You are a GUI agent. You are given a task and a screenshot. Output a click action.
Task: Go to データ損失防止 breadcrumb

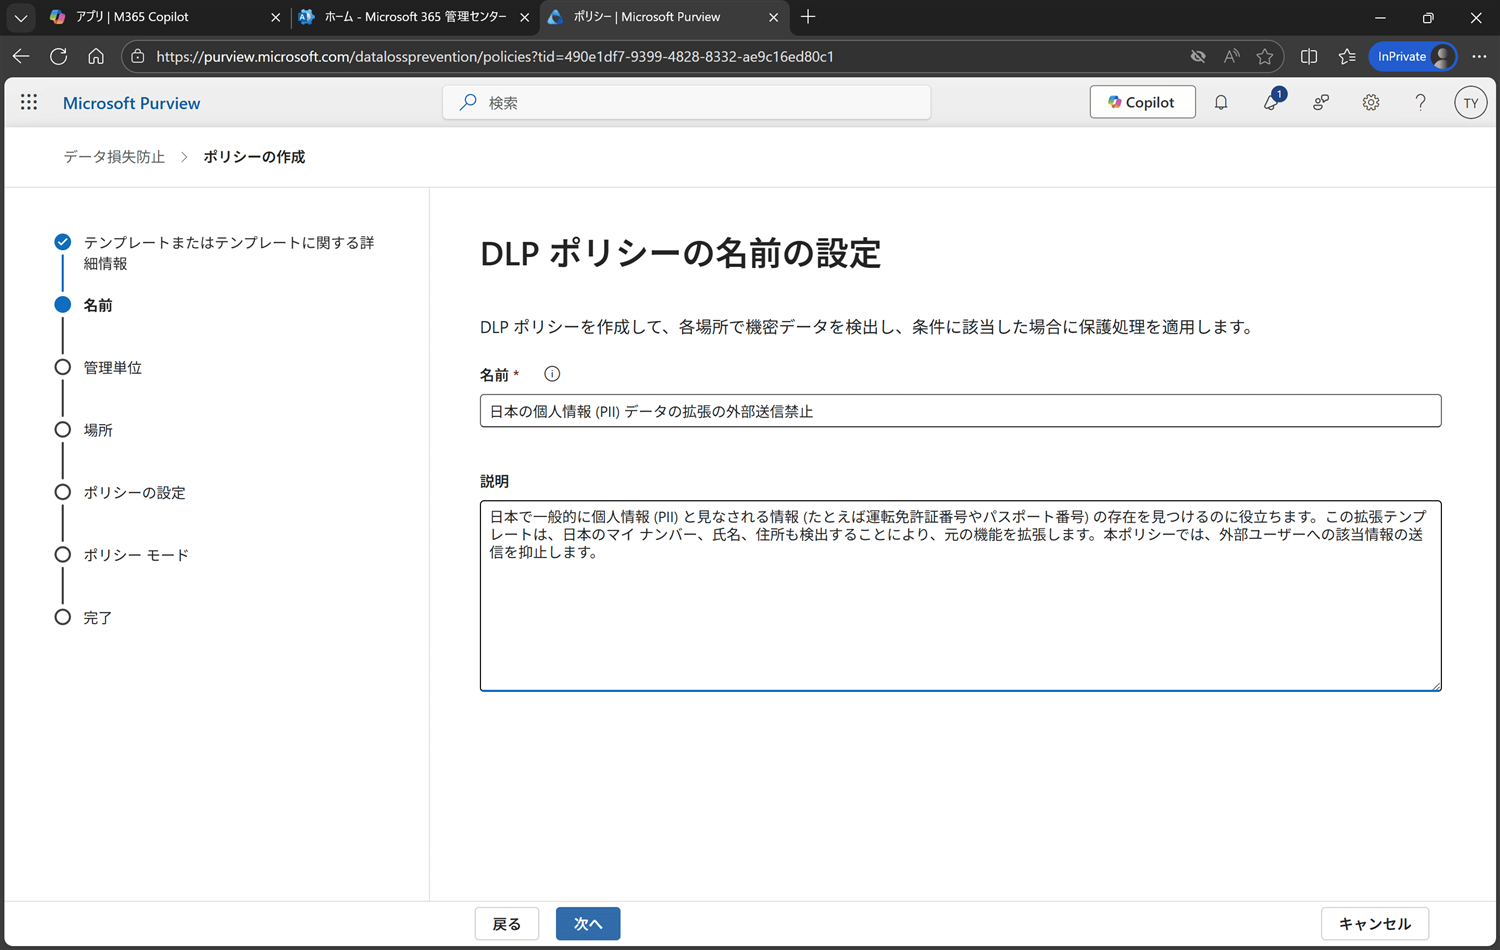point(114,157)
